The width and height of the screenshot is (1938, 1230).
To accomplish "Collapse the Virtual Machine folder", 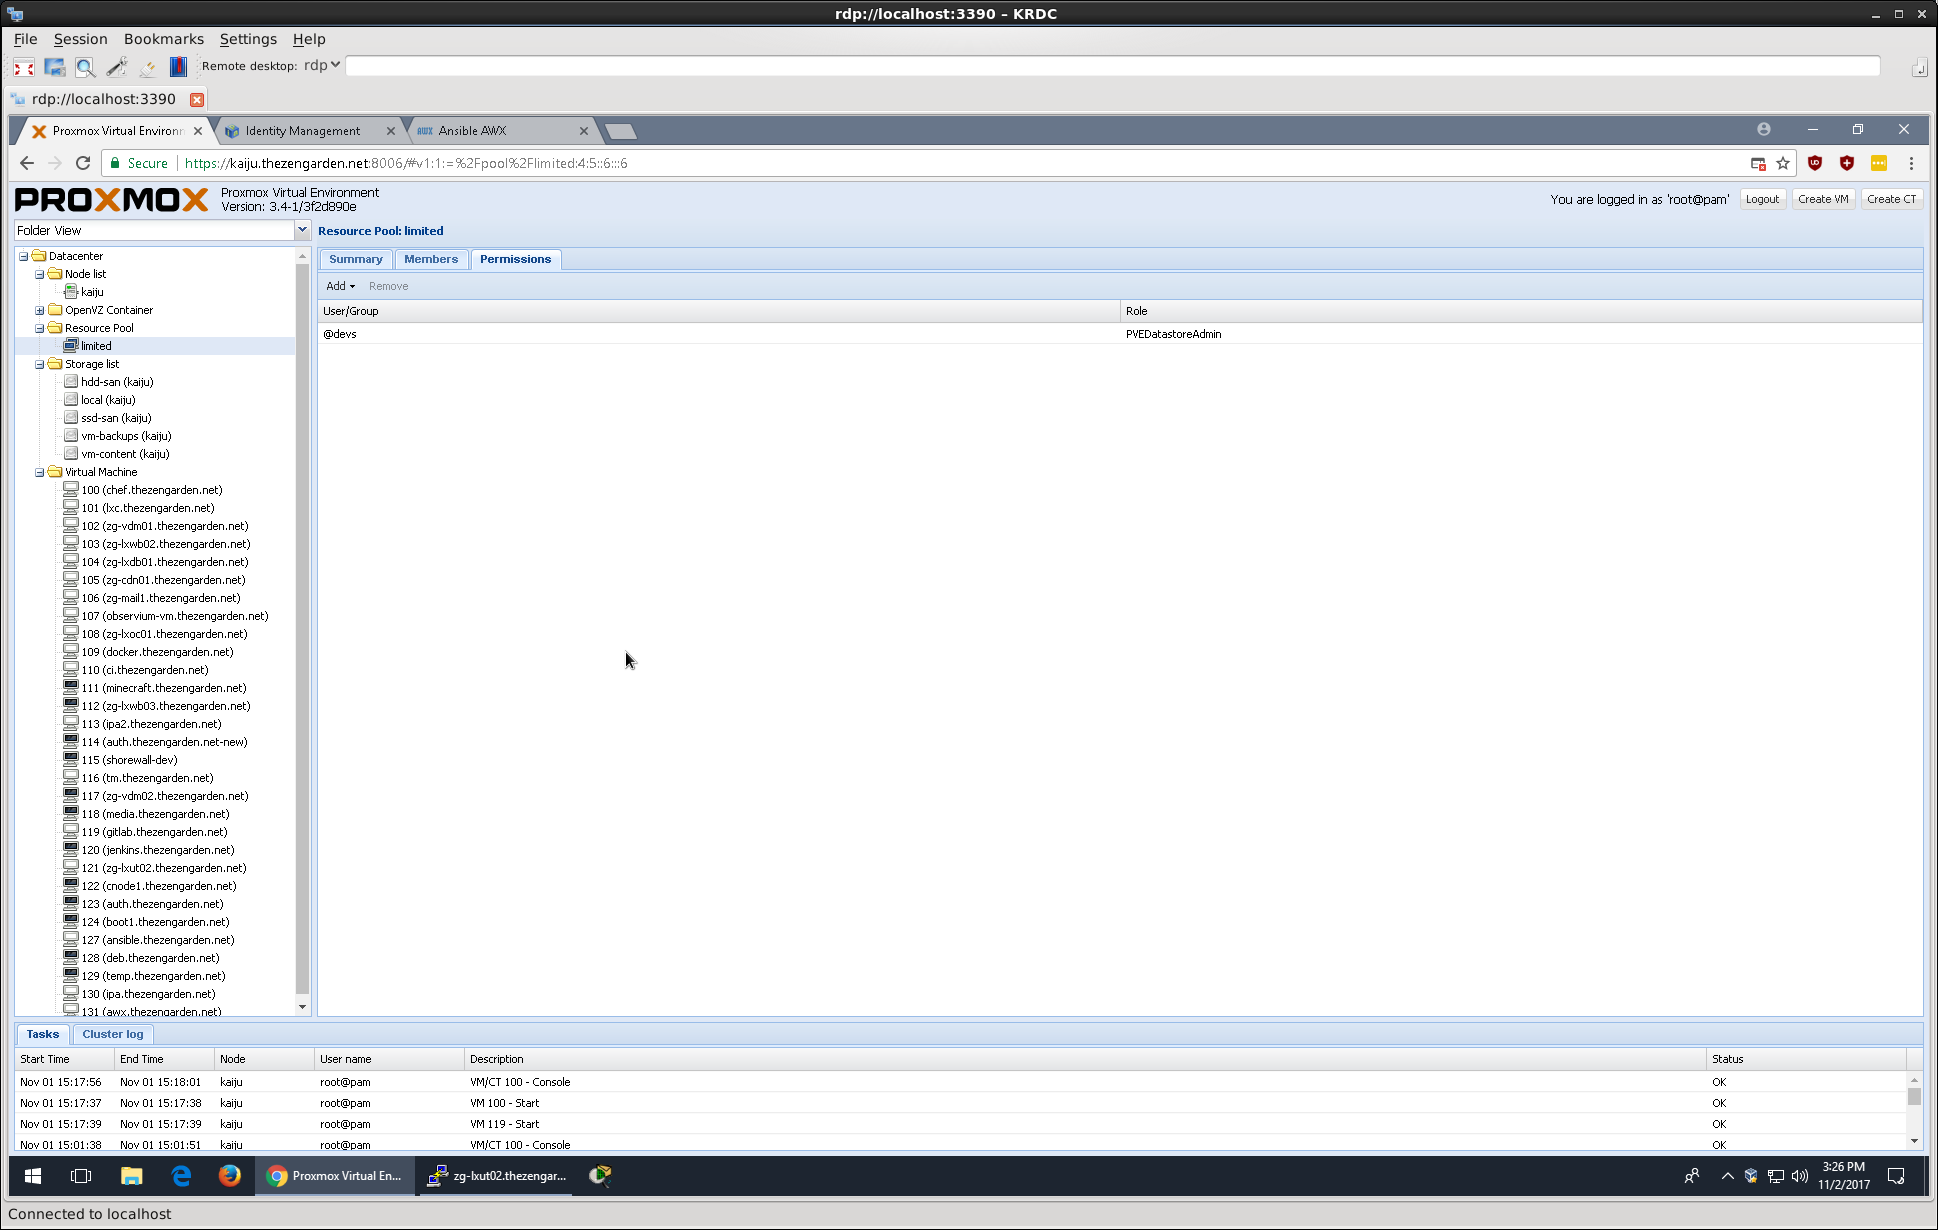I will coord(40,472).
